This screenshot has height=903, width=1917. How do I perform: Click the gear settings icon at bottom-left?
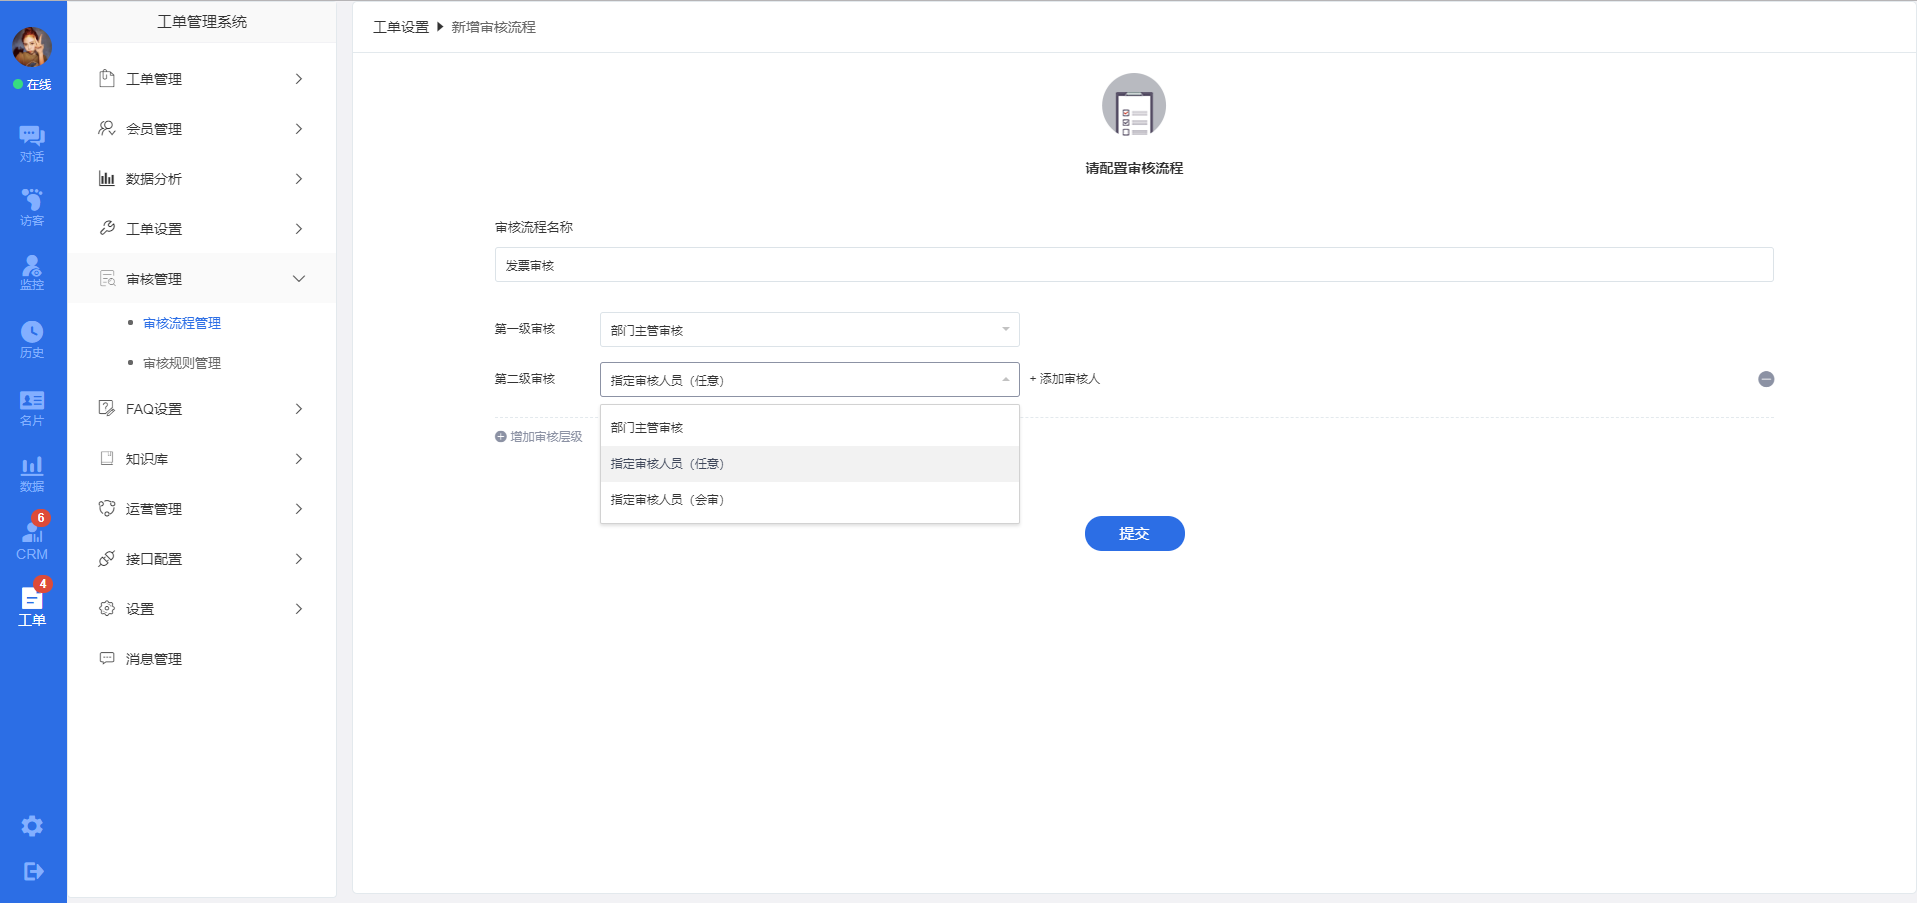click(x=32, y=826)
